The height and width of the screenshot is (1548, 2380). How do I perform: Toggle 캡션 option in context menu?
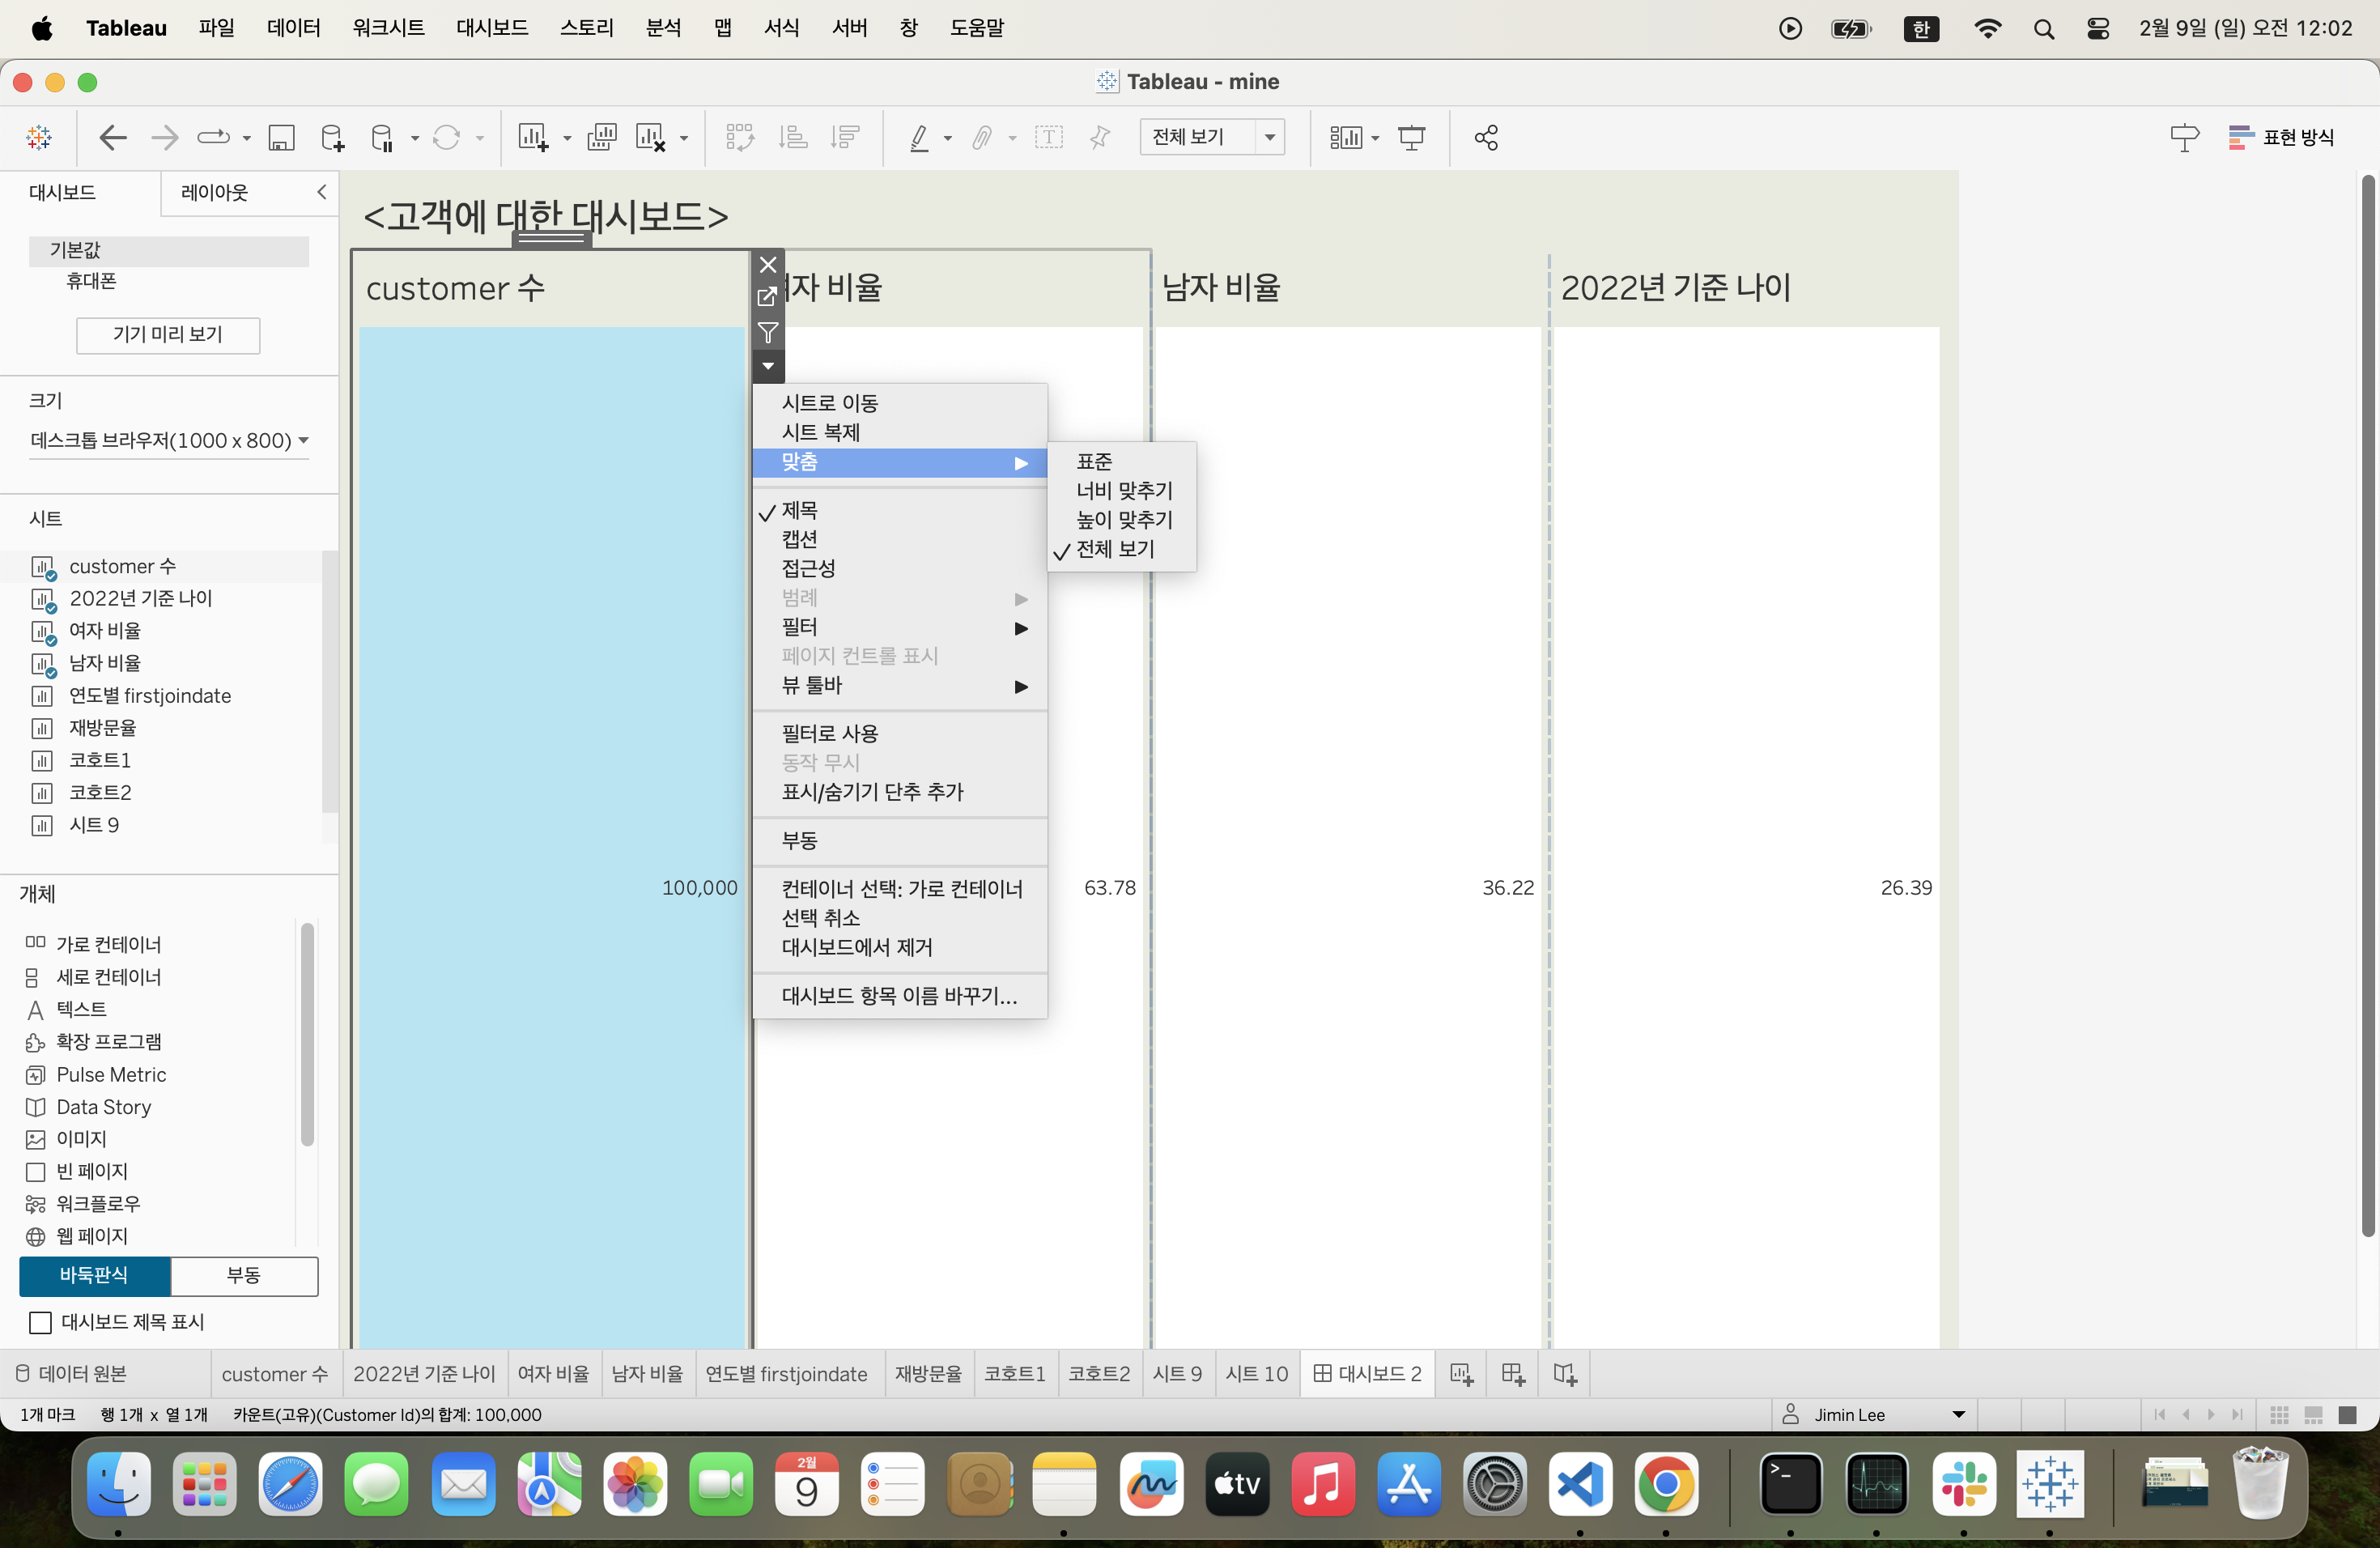(x=899, y=540)
